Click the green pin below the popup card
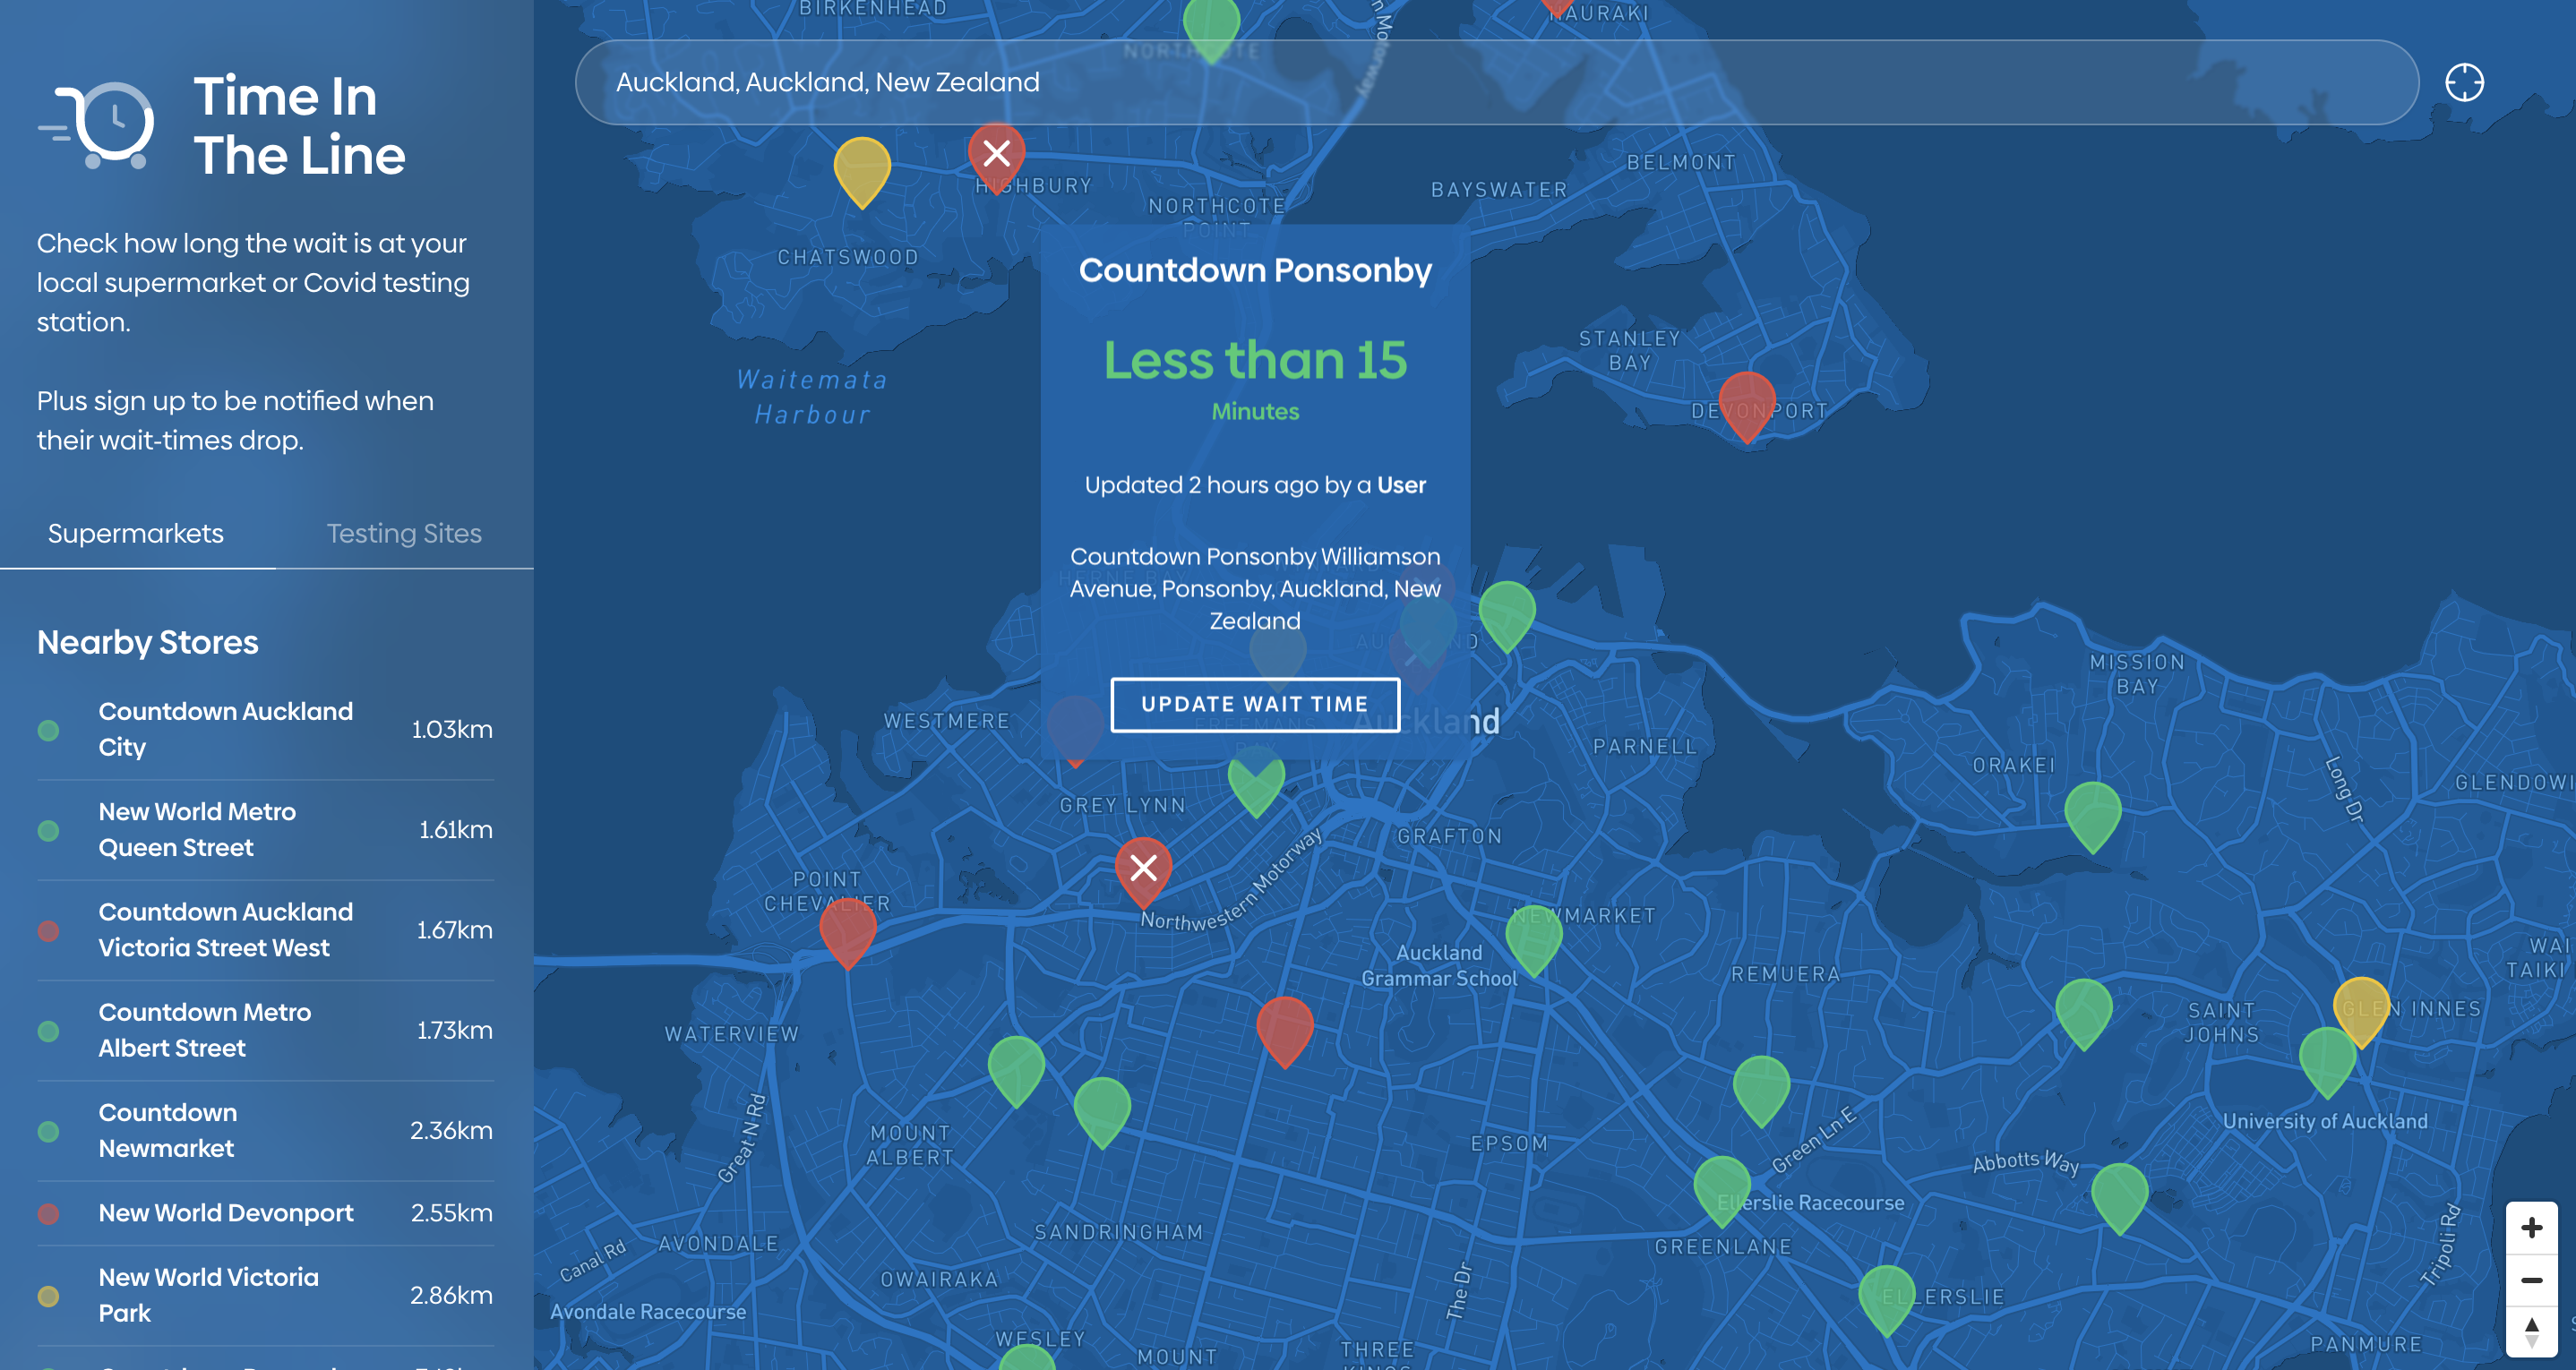Screen dimensions: 2576x1370 point(1256,785)
